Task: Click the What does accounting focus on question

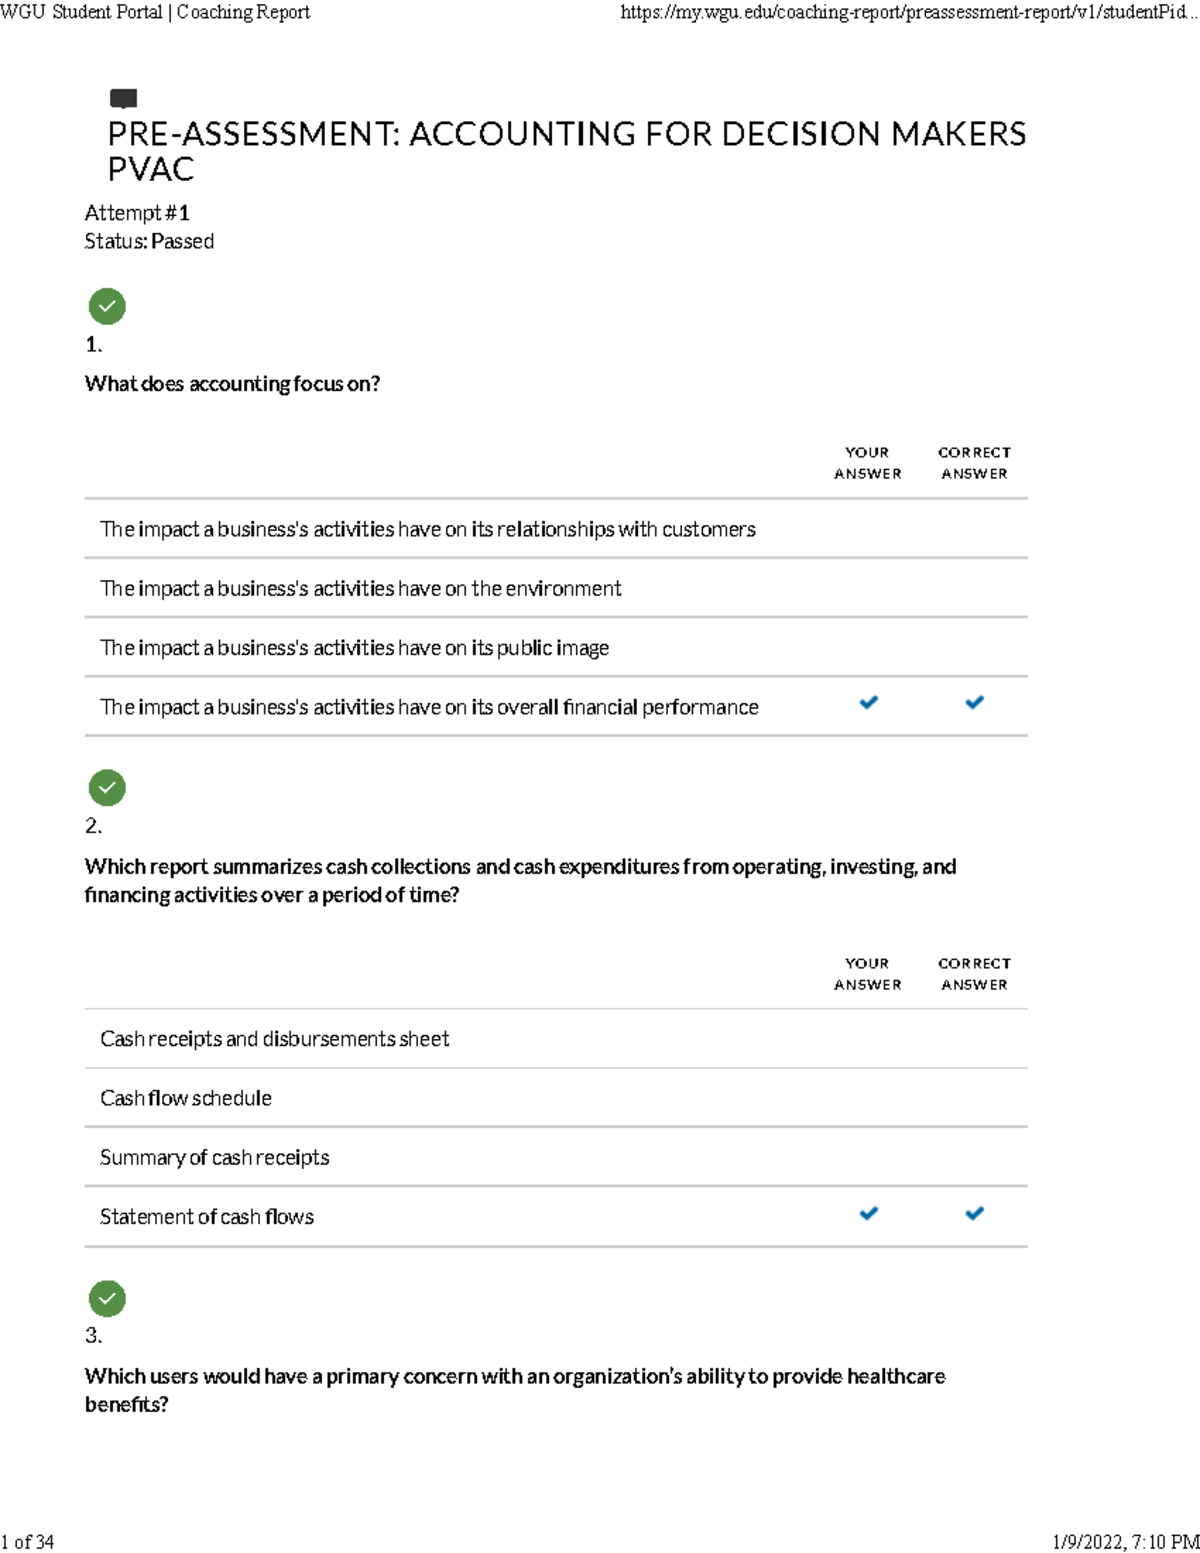Action: [x=232, y=384]
